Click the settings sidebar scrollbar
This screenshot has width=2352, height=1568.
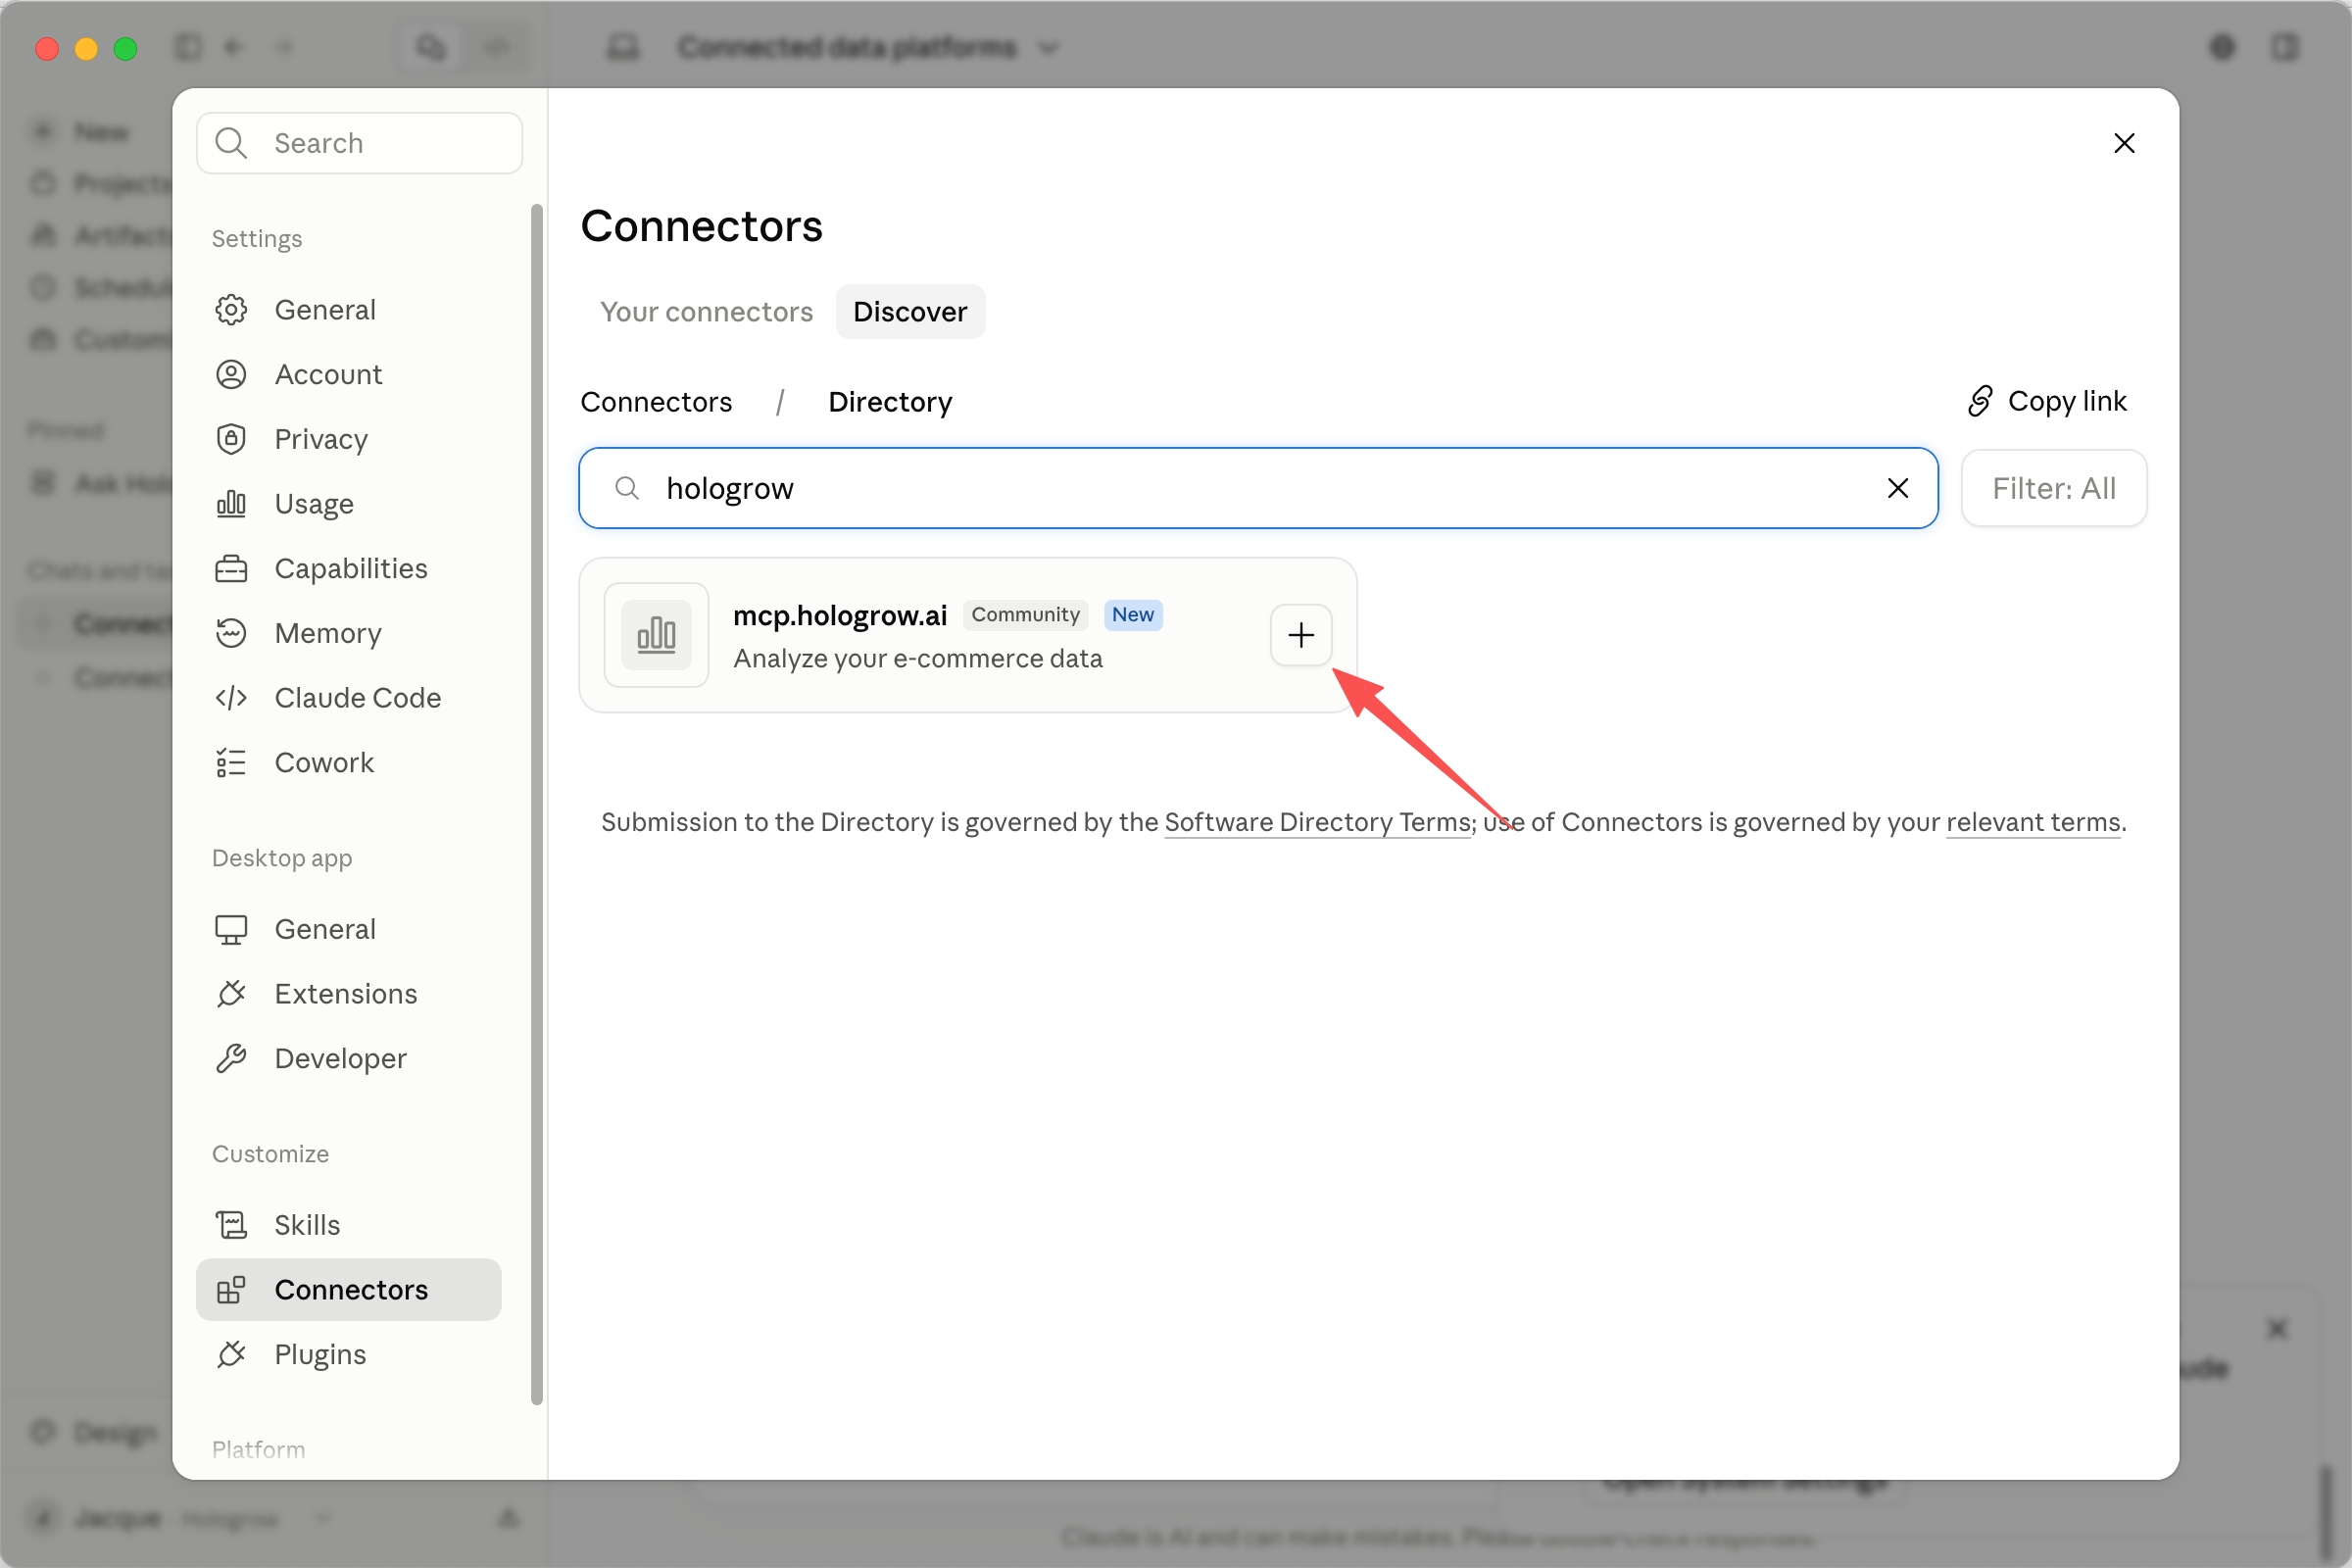click(x=537, y=804)
